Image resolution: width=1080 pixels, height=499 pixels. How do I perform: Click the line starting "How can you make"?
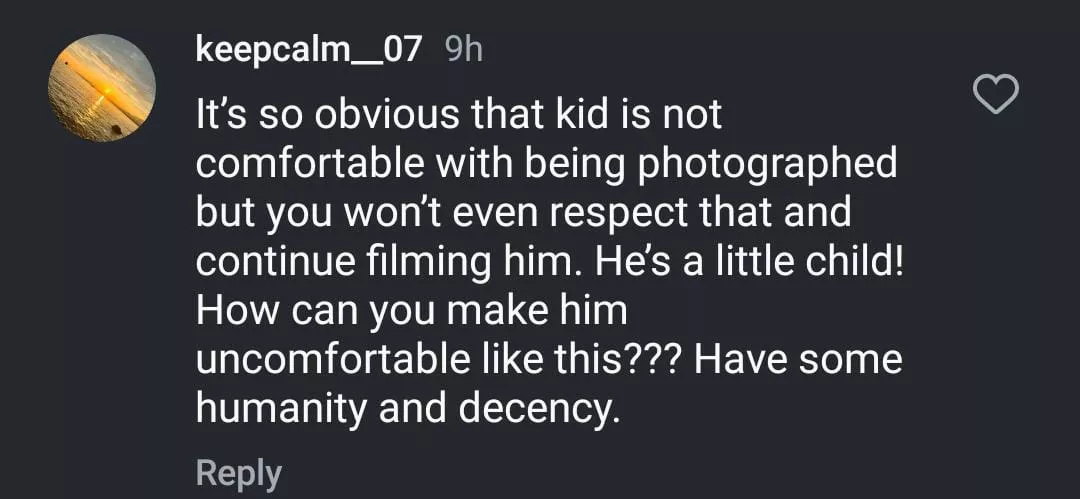point(411,311)
